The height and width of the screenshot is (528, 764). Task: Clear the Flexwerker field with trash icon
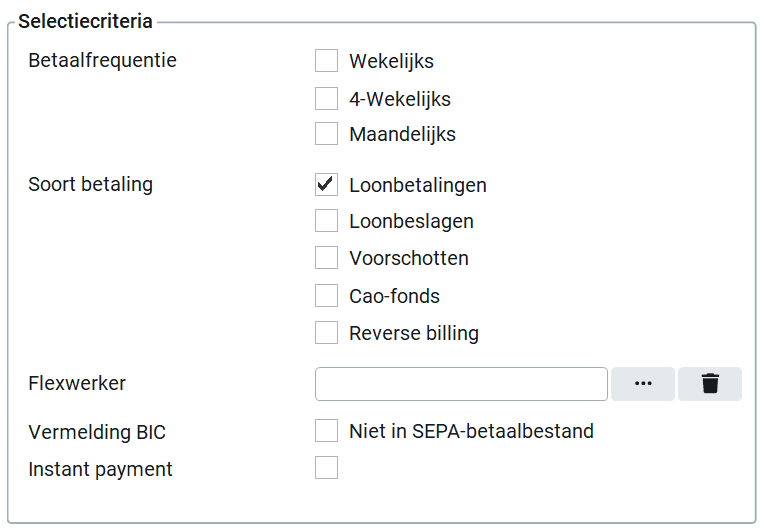pyautogui.click(x=710, y=384)
